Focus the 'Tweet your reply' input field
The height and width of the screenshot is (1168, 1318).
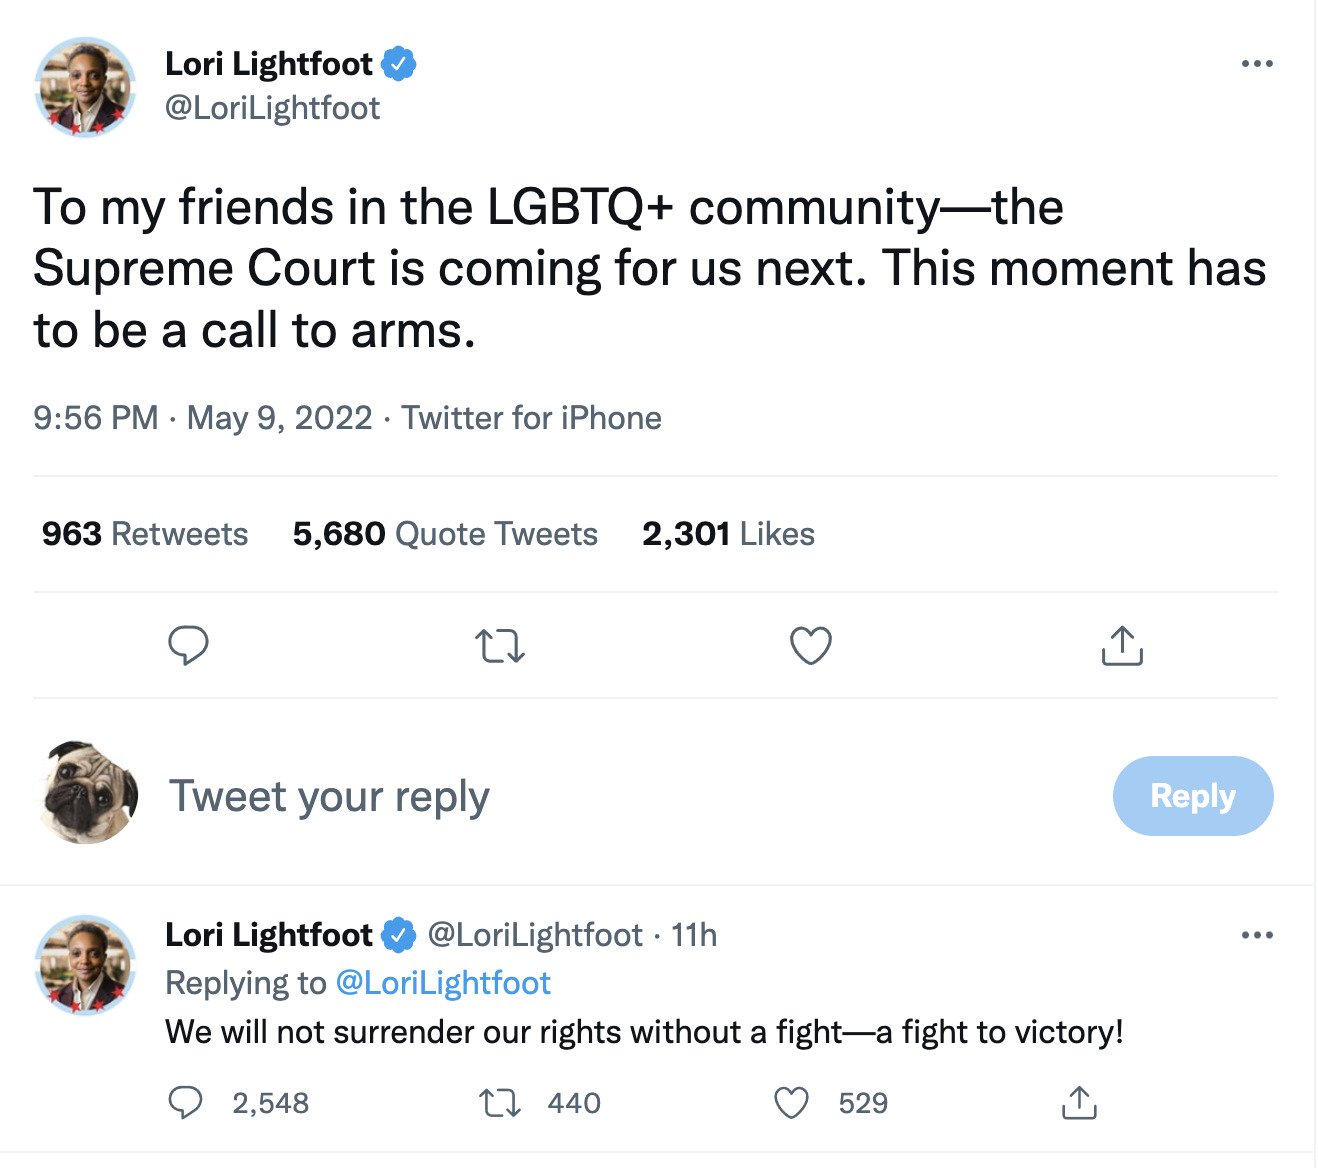coord(600,796)
